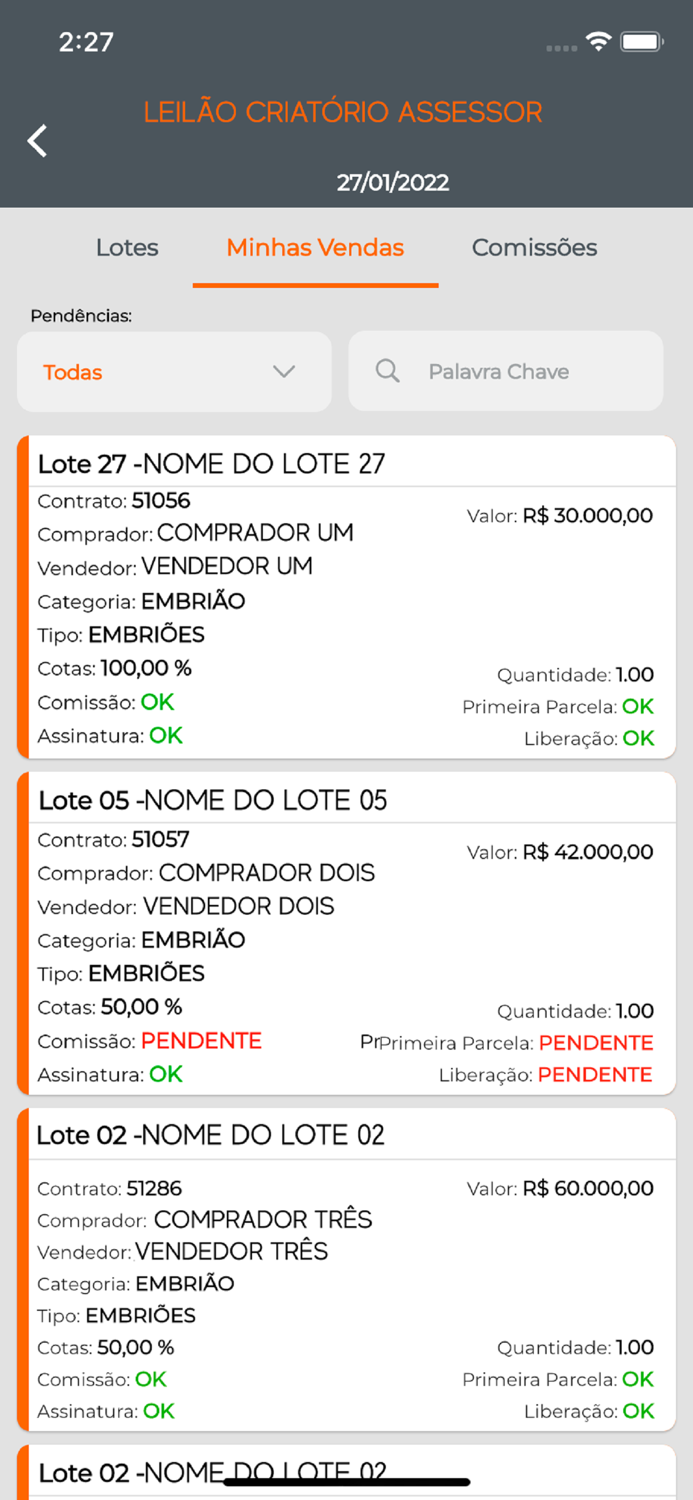
Task: Open the Pendências Todas dropdown
Action: click(x=174, y=371)
